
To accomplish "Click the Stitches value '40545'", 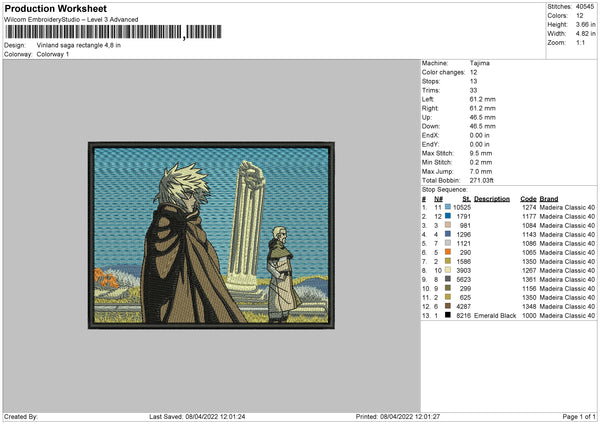I will pyautogui.click(x=585, y=7).
